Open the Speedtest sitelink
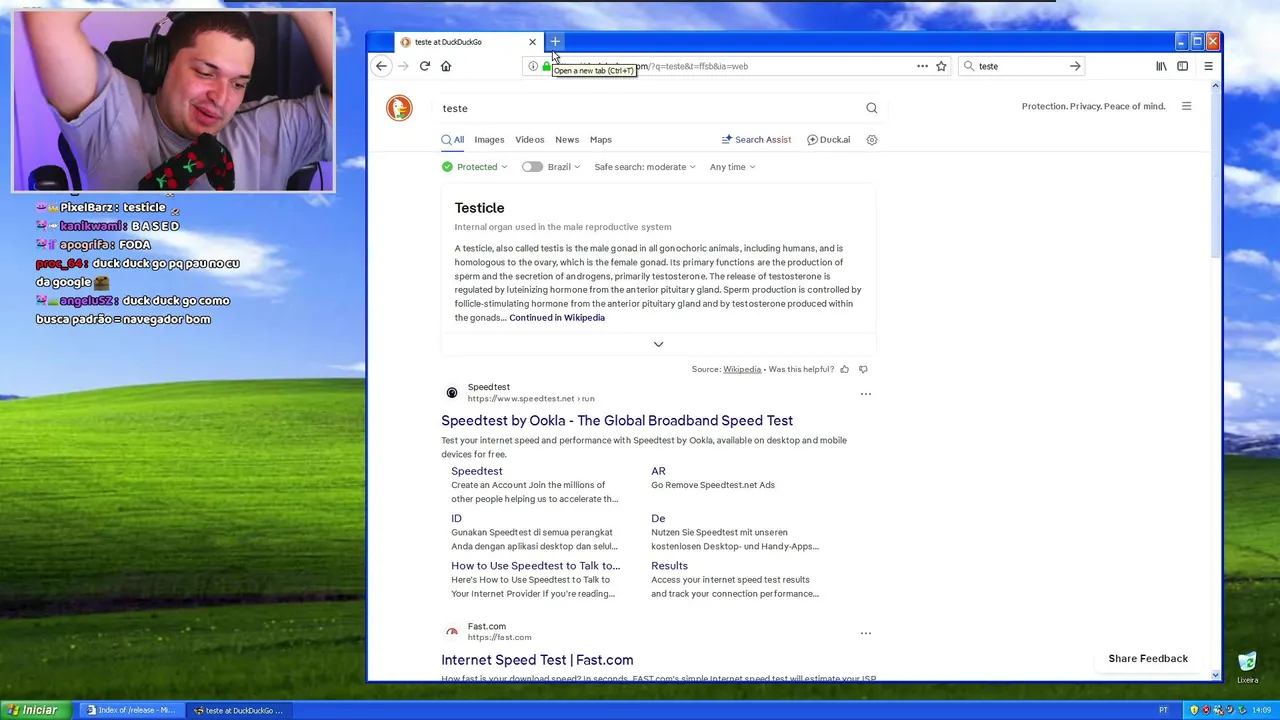The image size is (1280, 720). tap(477, 471)
